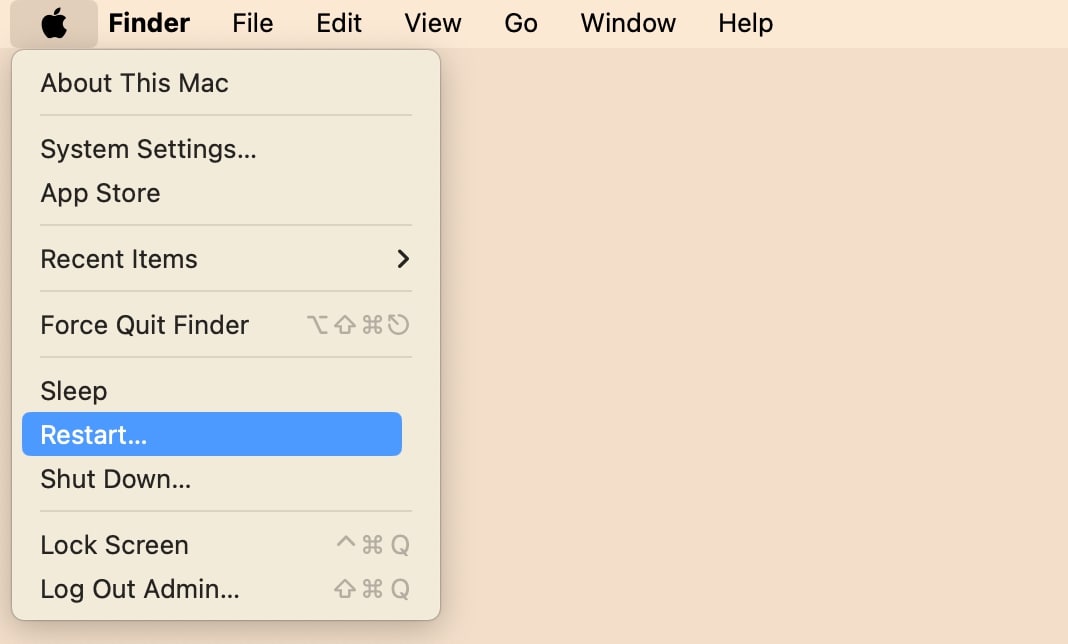Open the View menu
The height and width of the screenshot is (644, 1068).
pyautogui.click(x=432, y=23)
